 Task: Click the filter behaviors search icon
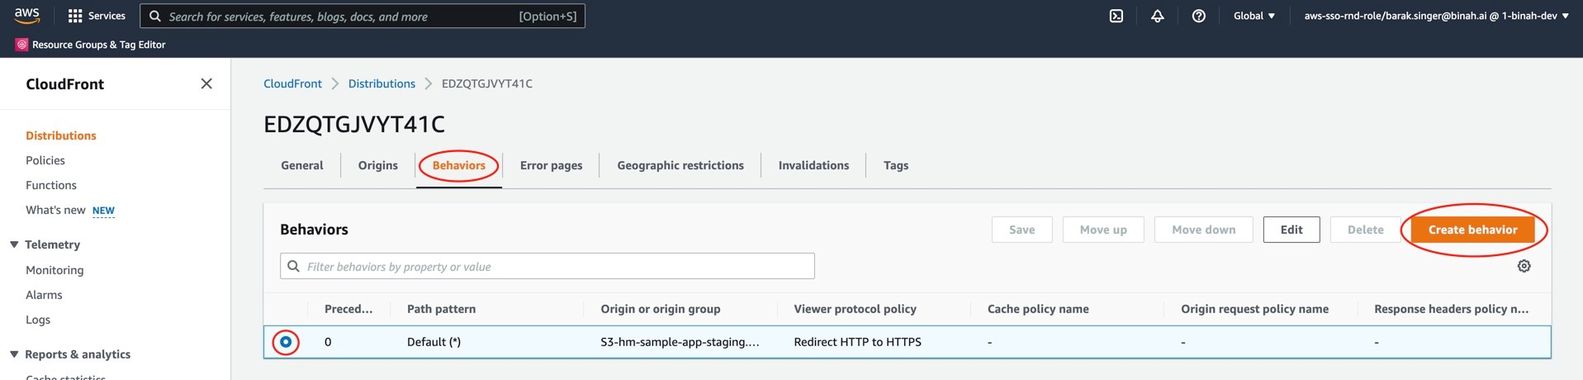(x=294, y=267)
